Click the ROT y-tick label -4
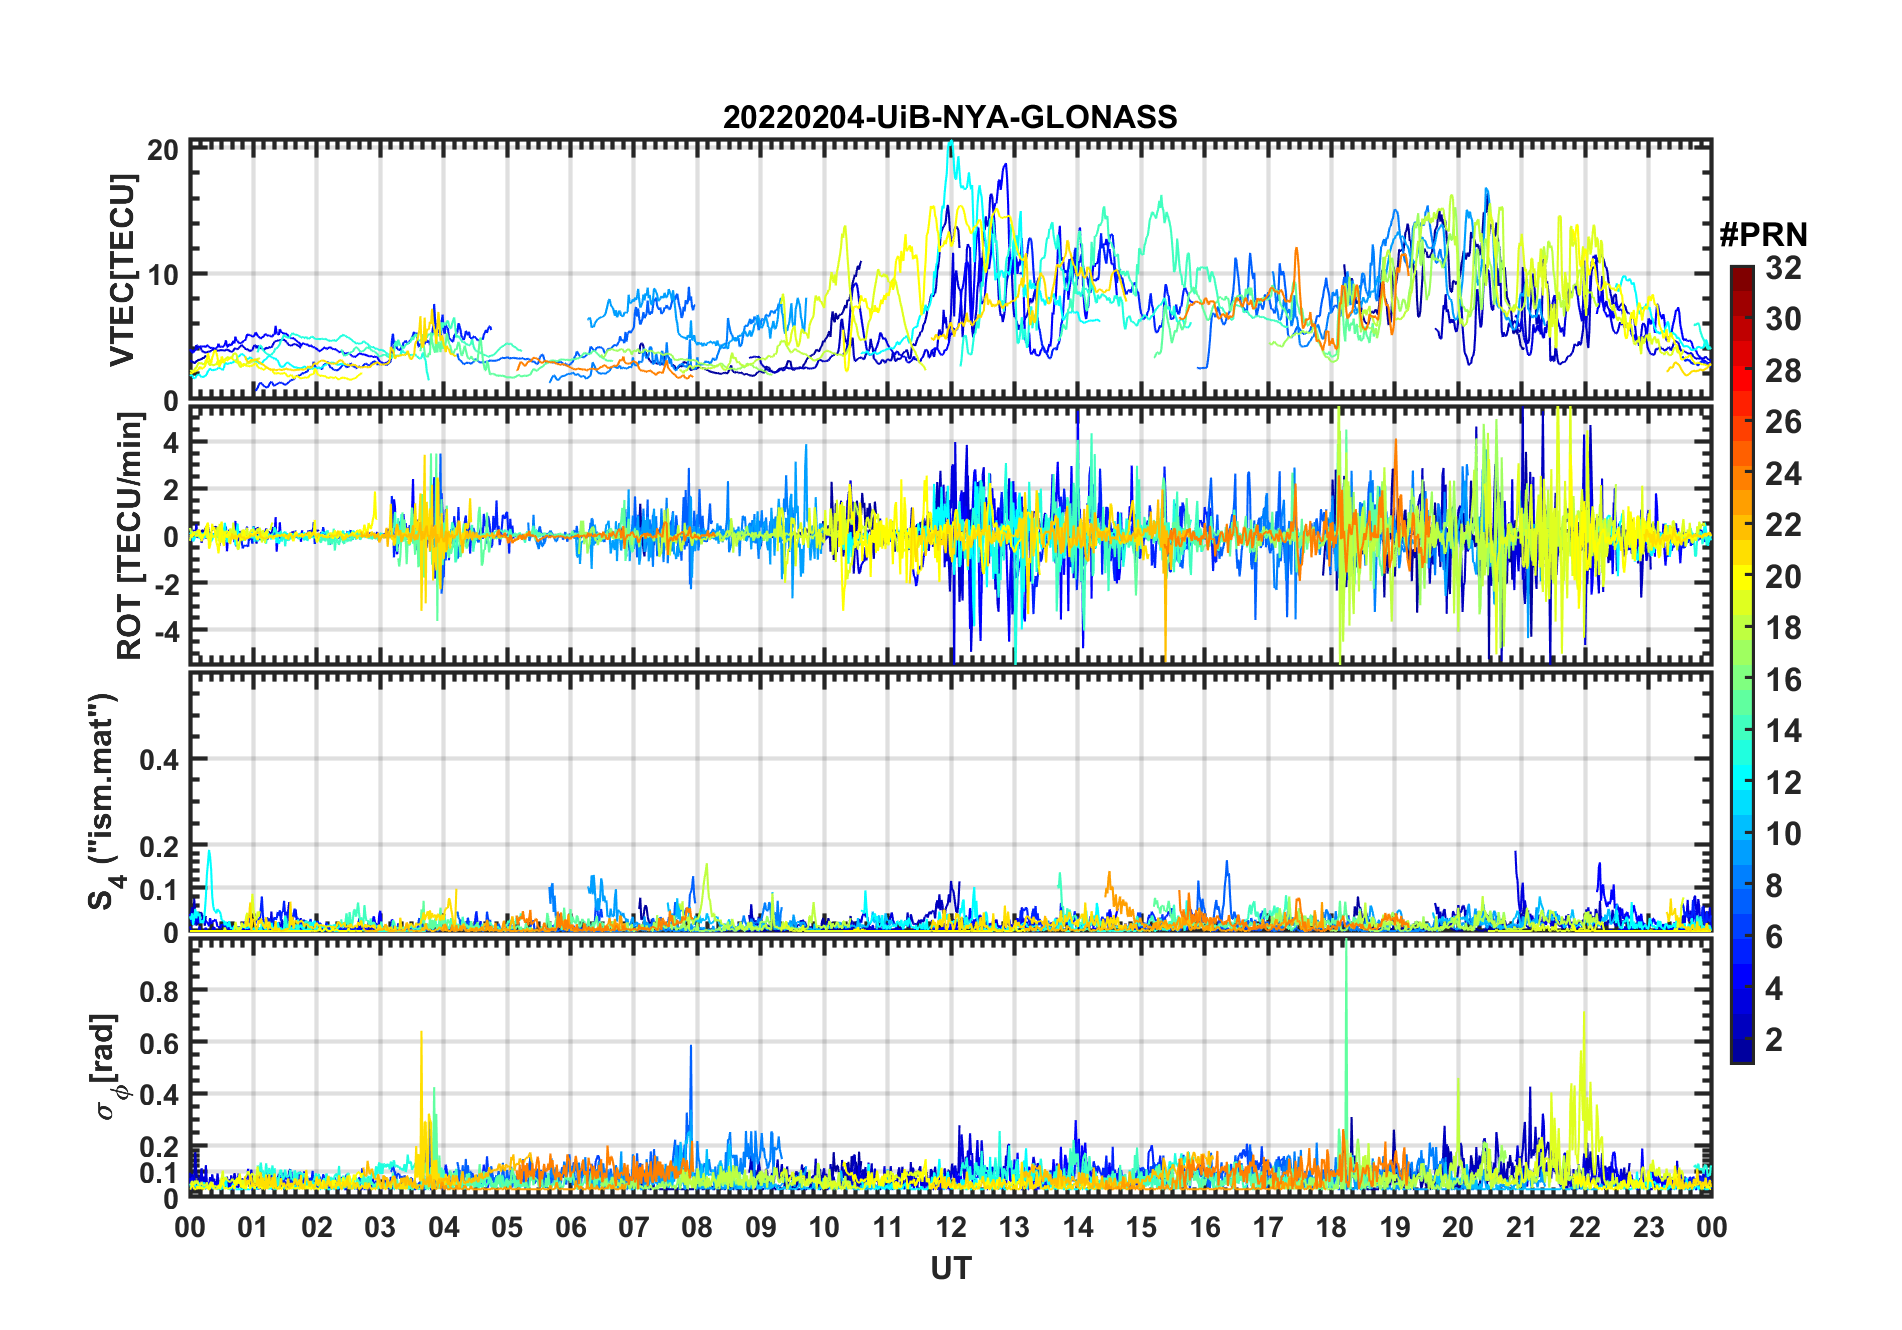1902x1330 pixels. pyautogui.click(x=166, y=631)
